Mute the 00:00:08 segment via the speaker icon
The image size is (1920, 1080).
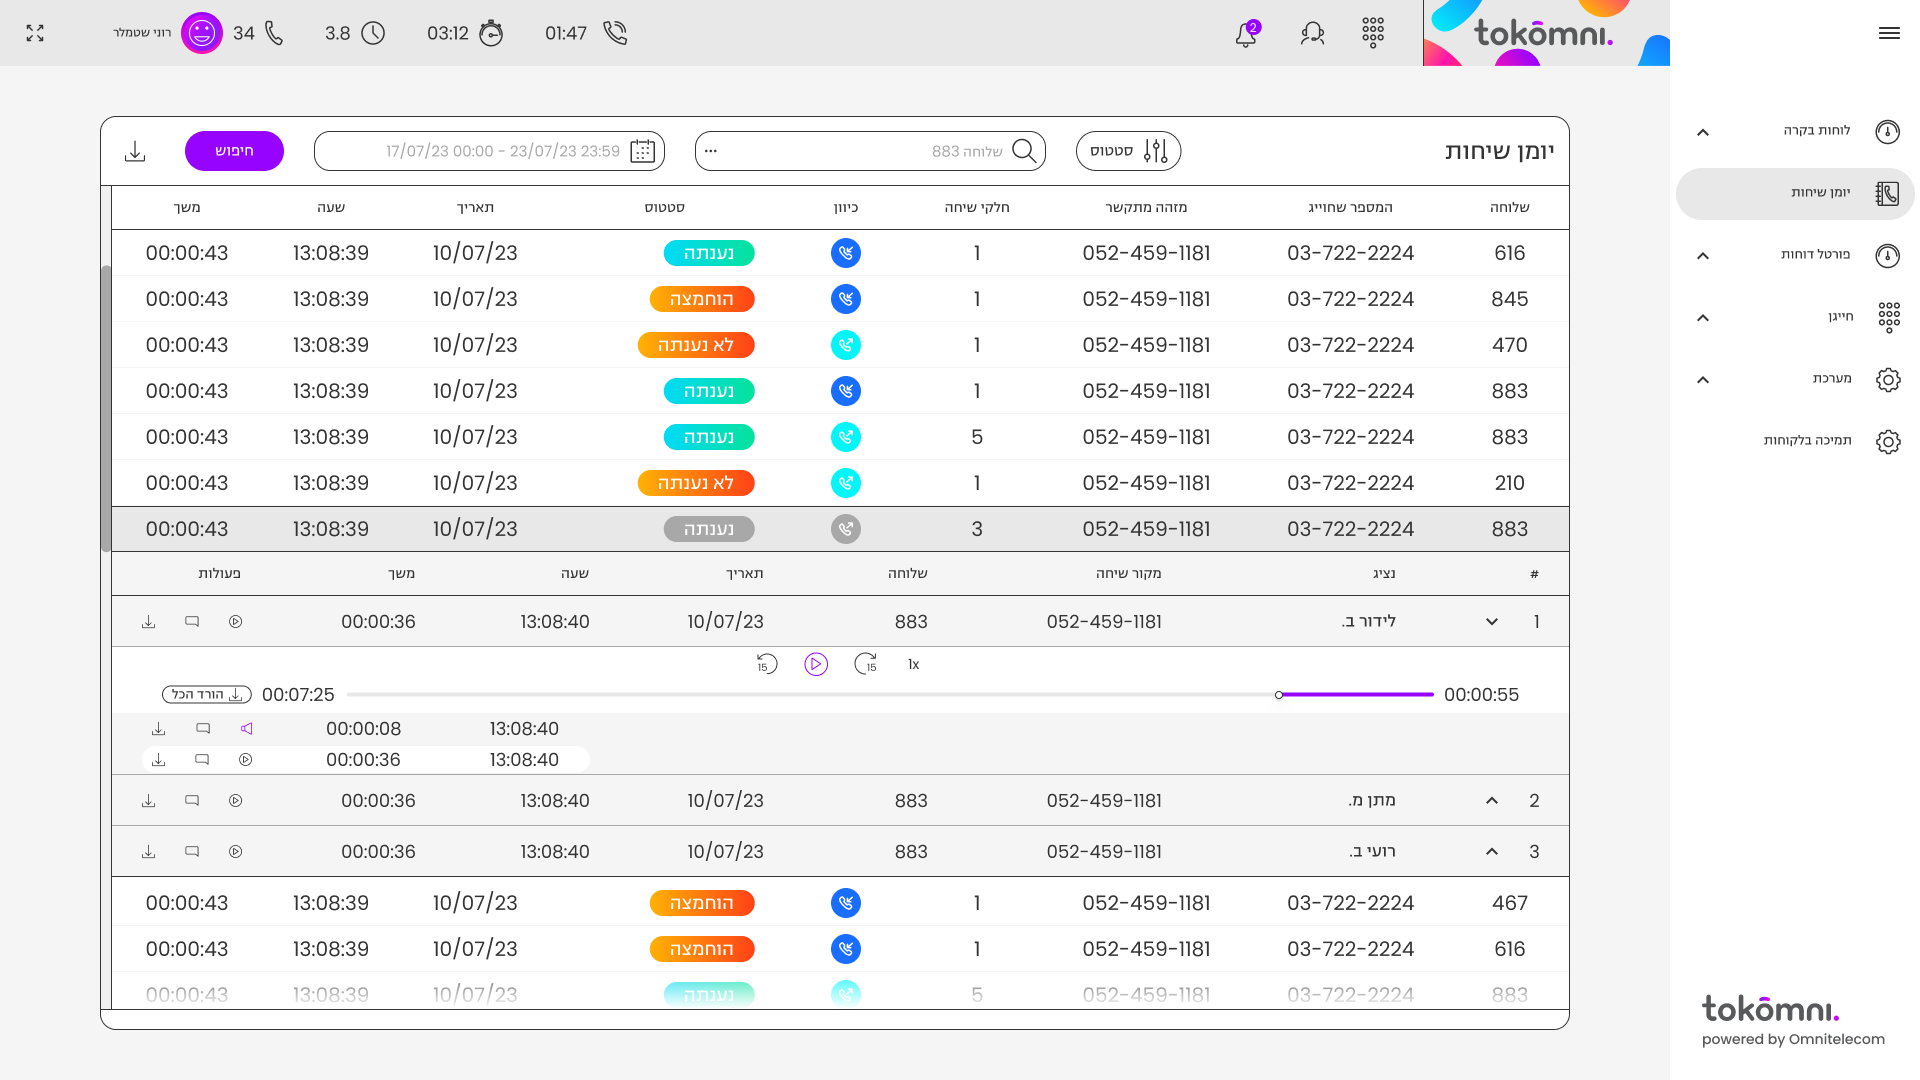[247, 729]
